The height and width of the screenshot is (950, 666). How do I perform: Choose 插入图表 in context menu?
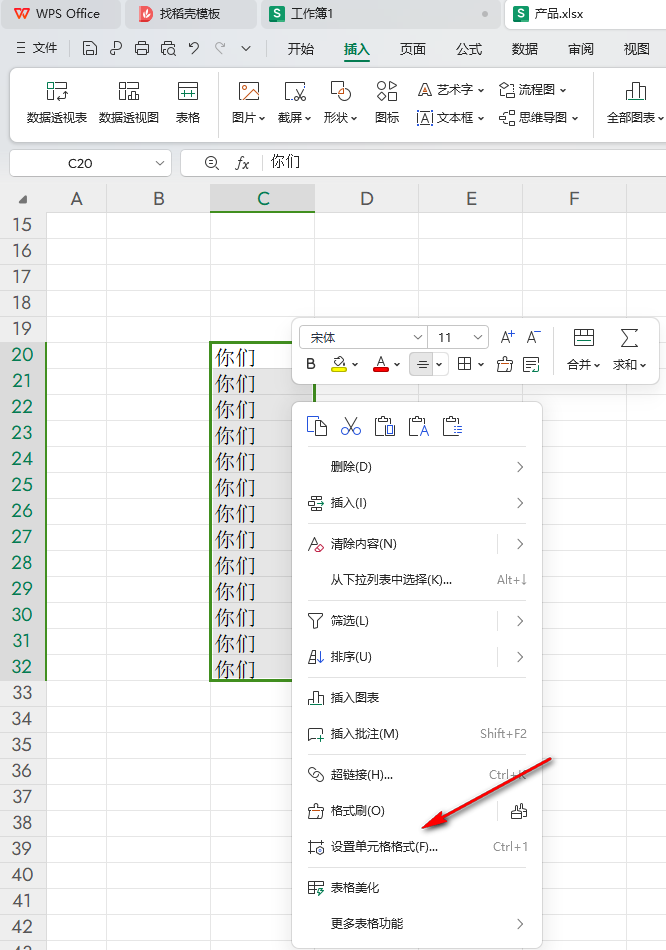(418, 698)
